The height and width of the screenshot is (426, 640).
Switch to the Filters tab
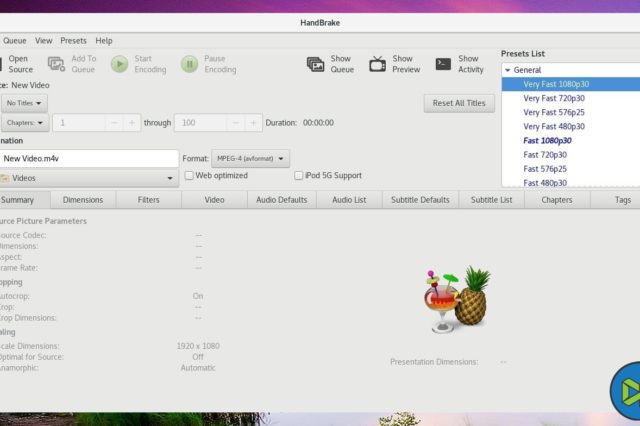[x=148, y=200]
